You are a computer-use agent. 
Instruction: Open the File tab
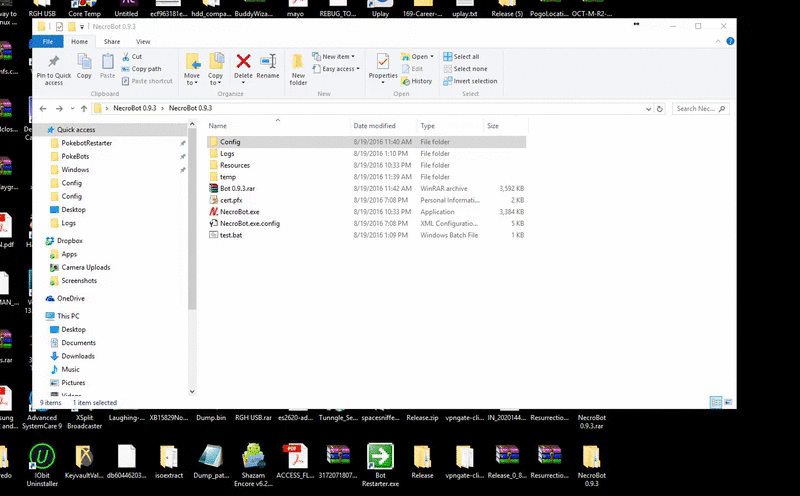pyautogui.click(x=48, y=42)
